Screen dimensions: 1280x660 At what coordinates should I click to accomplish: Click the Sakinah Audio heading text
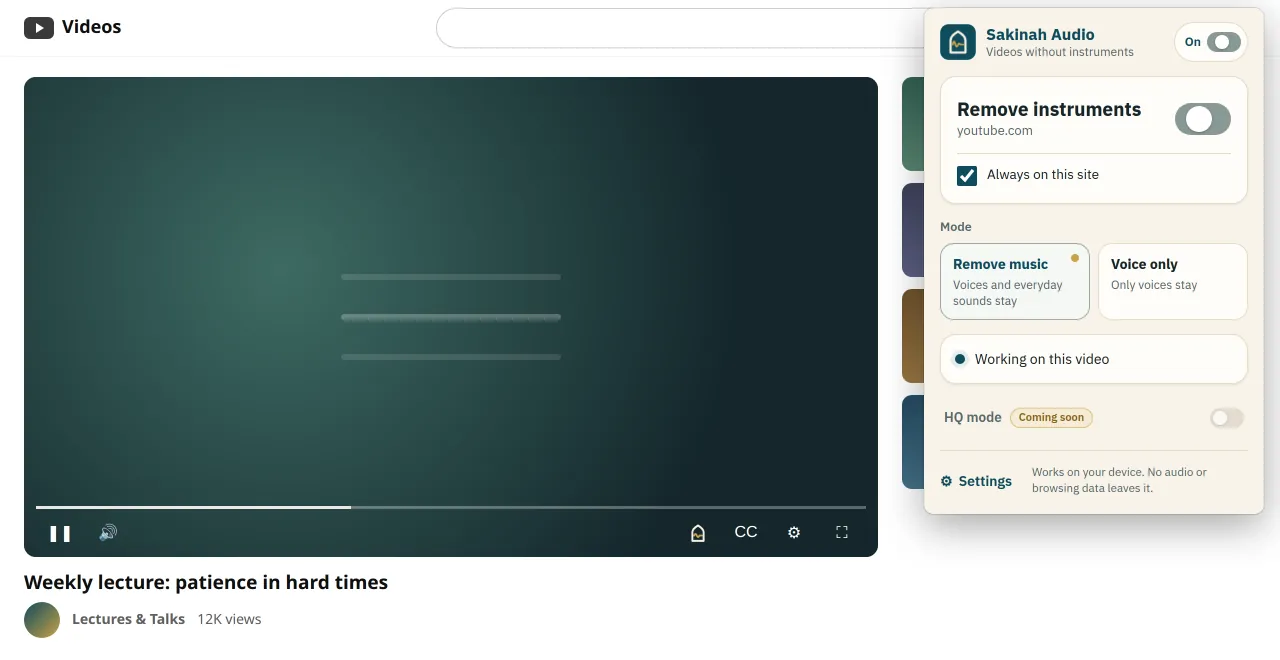click(x=1040, y=34)
